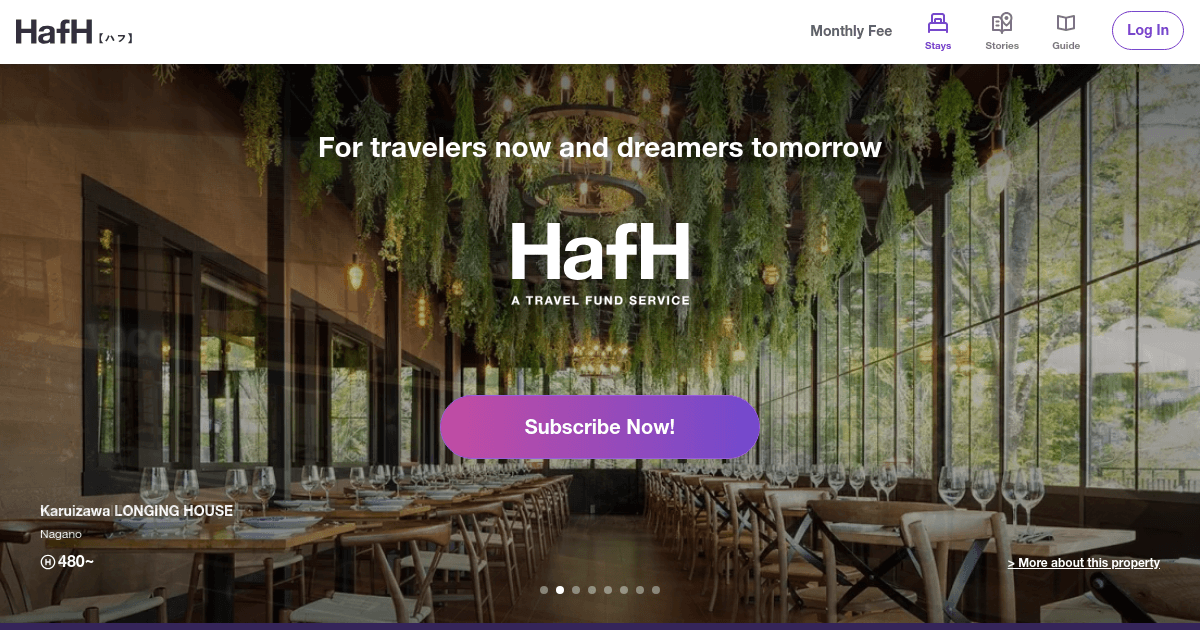
Task: Open the Stays bed icon
Action: click(938, 23)
